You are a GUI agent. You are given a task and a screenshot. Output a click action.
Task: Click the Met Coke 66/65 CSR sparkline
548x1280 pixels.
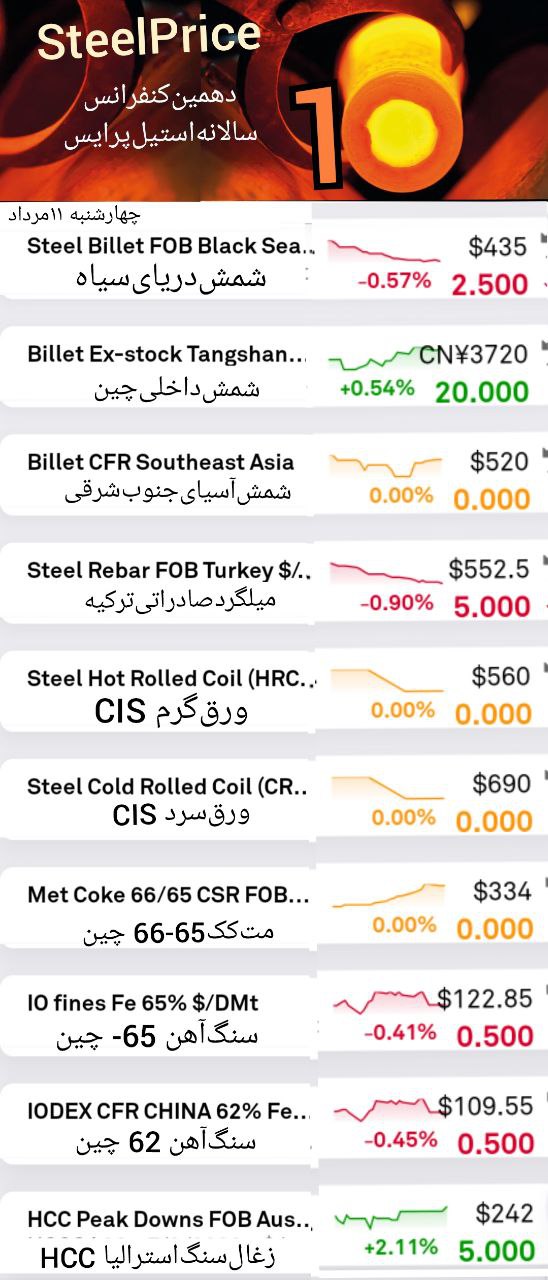[387, 895]
